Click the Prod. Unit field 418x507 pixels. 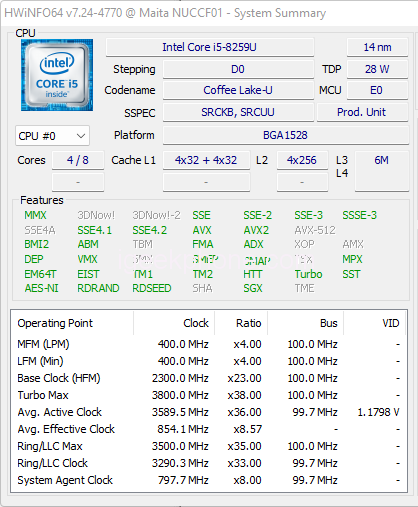[x=362, y=112]
